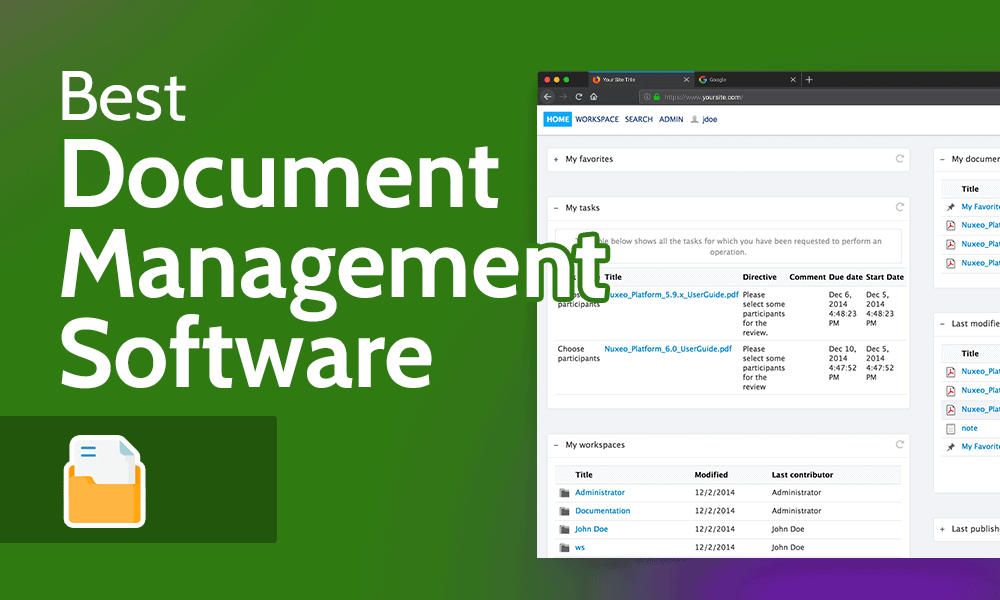This screenshot has width=1000, height=600.
Task: Click the refresh icon on My favorites panel
Action: click(x=900, y=158)
